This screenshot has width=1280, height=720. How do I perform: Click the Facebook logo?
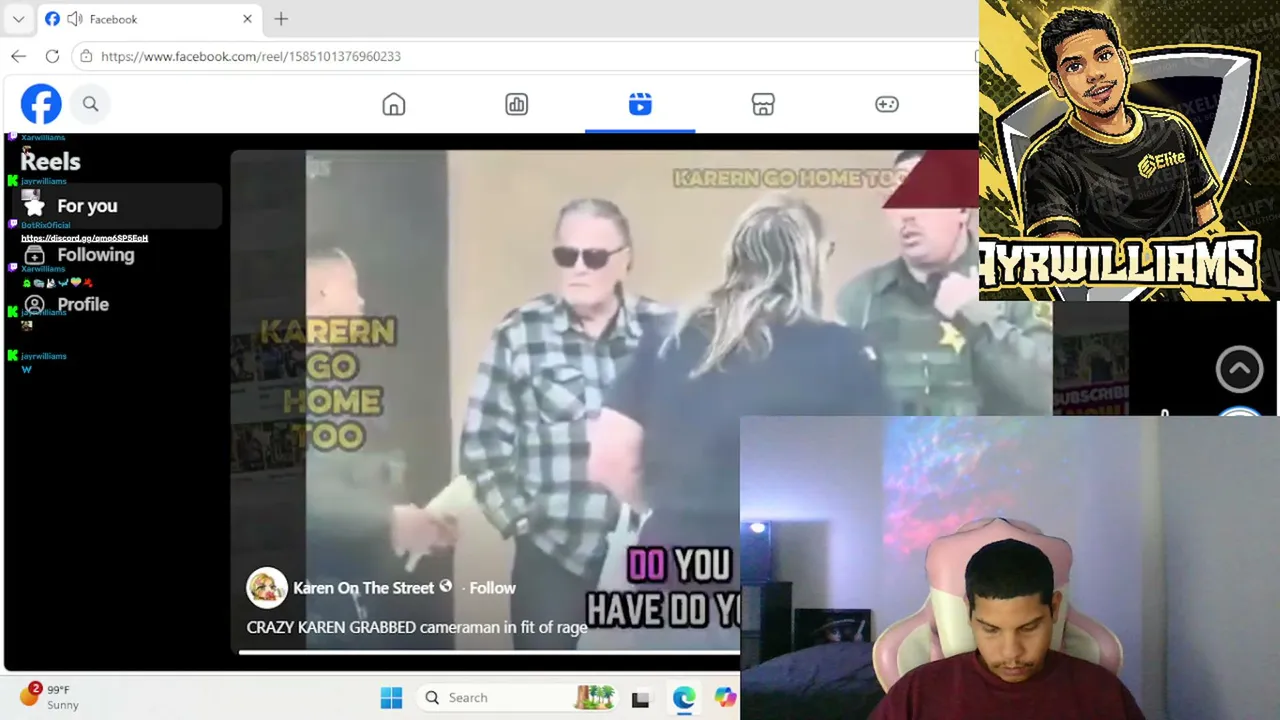(x=41, y=104)
